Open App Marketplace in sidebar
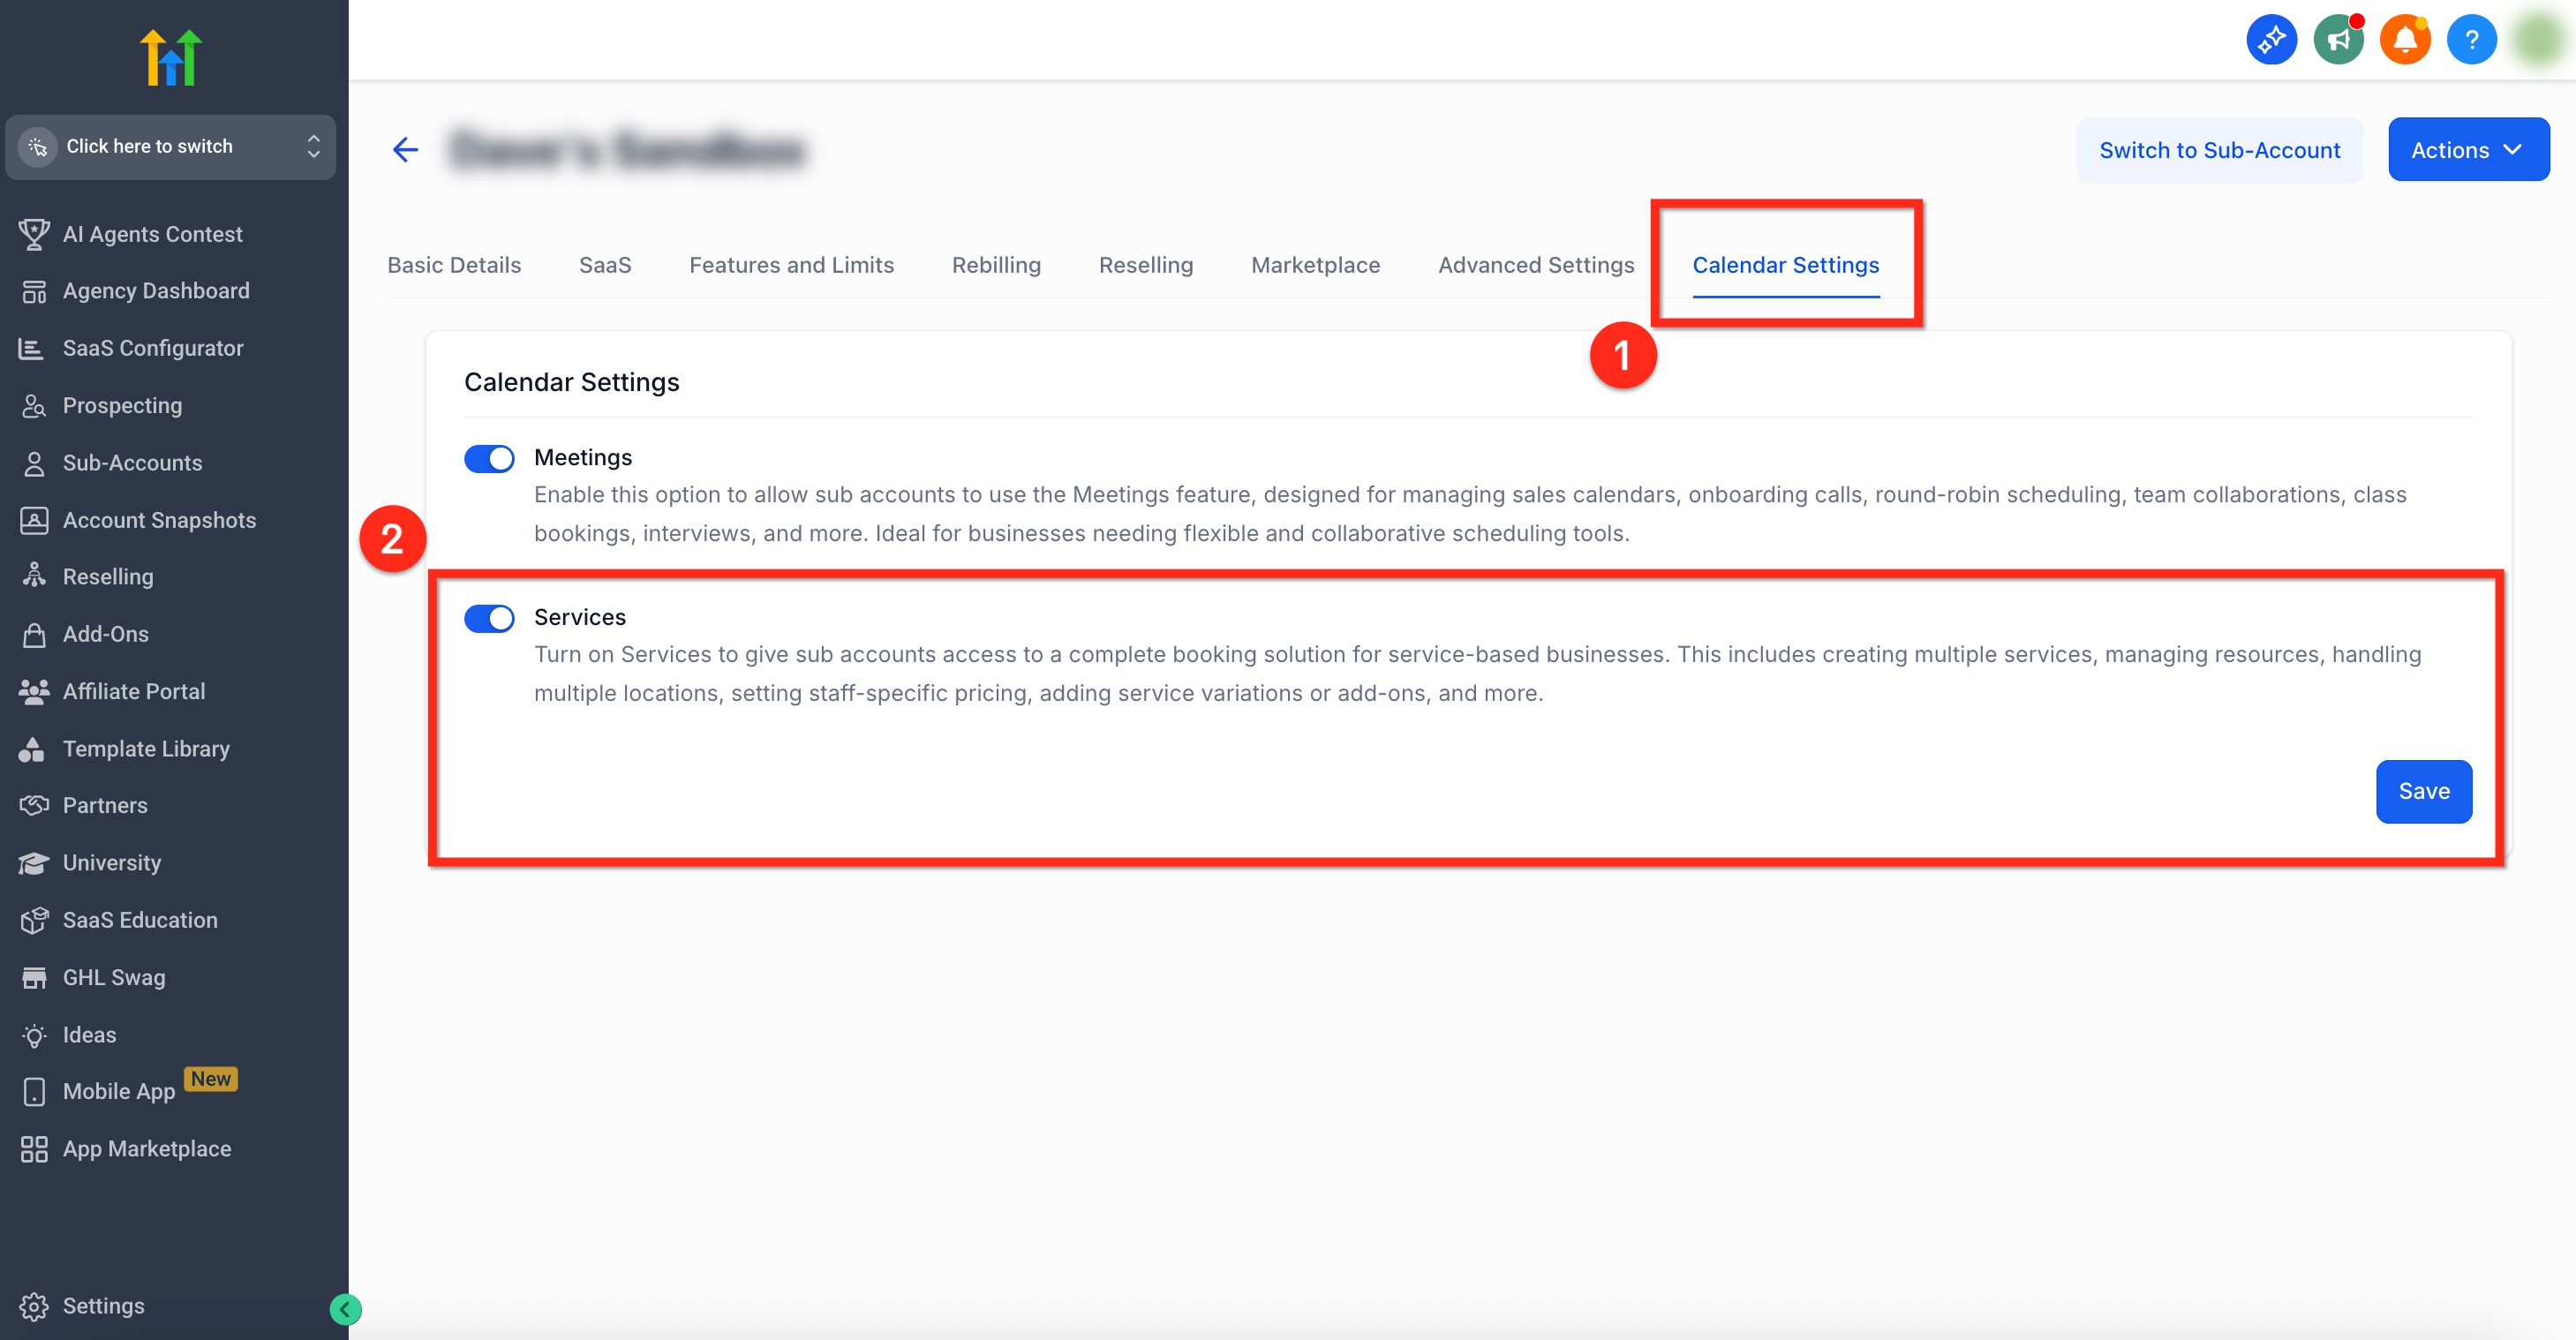2576x1340 pixels. coord(146,1149)
